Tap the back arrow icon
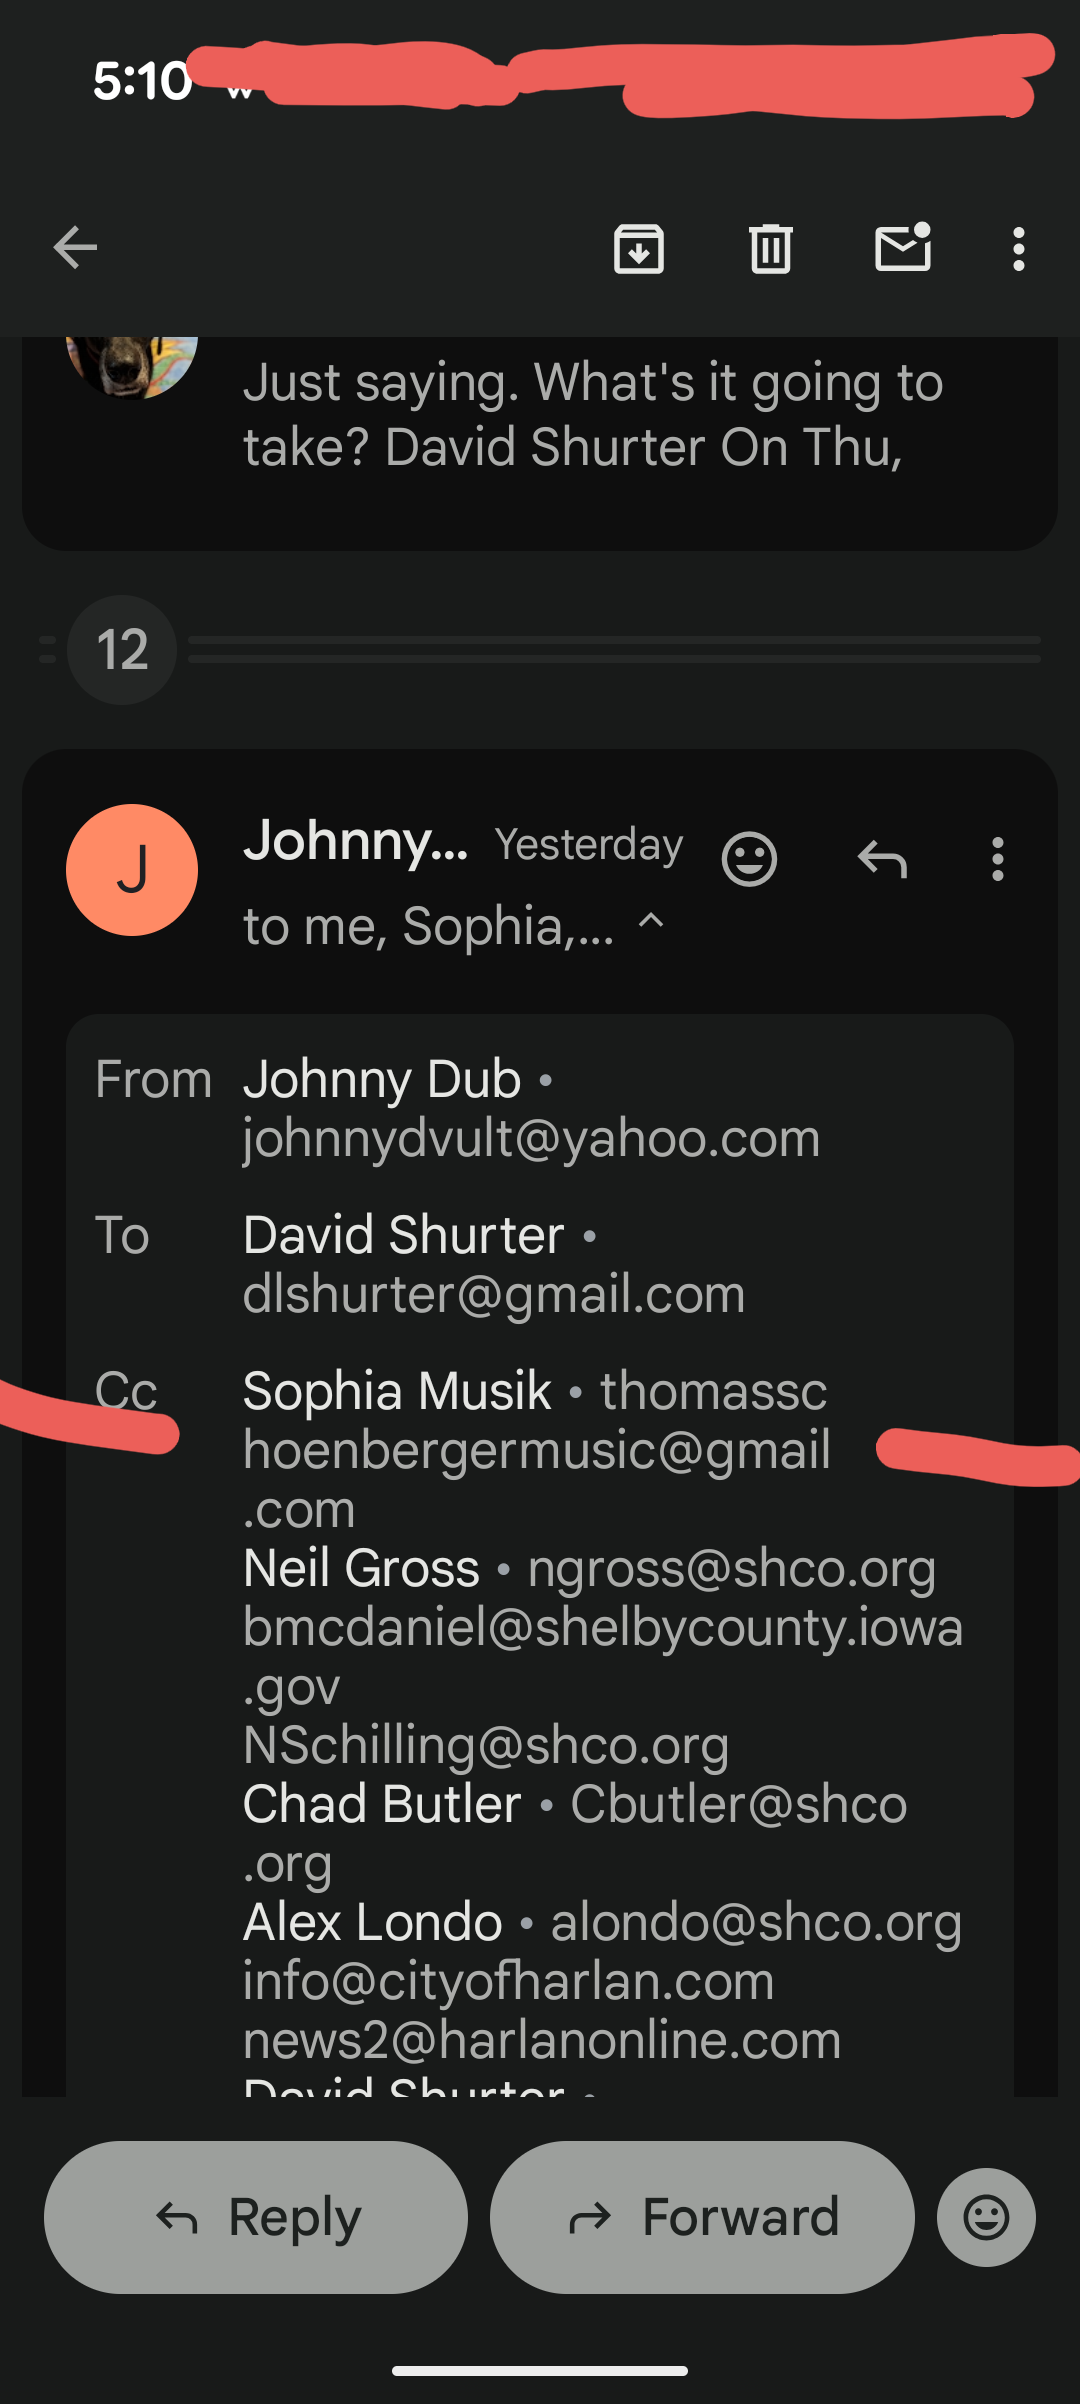This screenshot has width=1080, height=2404. [x=75, y=248]
